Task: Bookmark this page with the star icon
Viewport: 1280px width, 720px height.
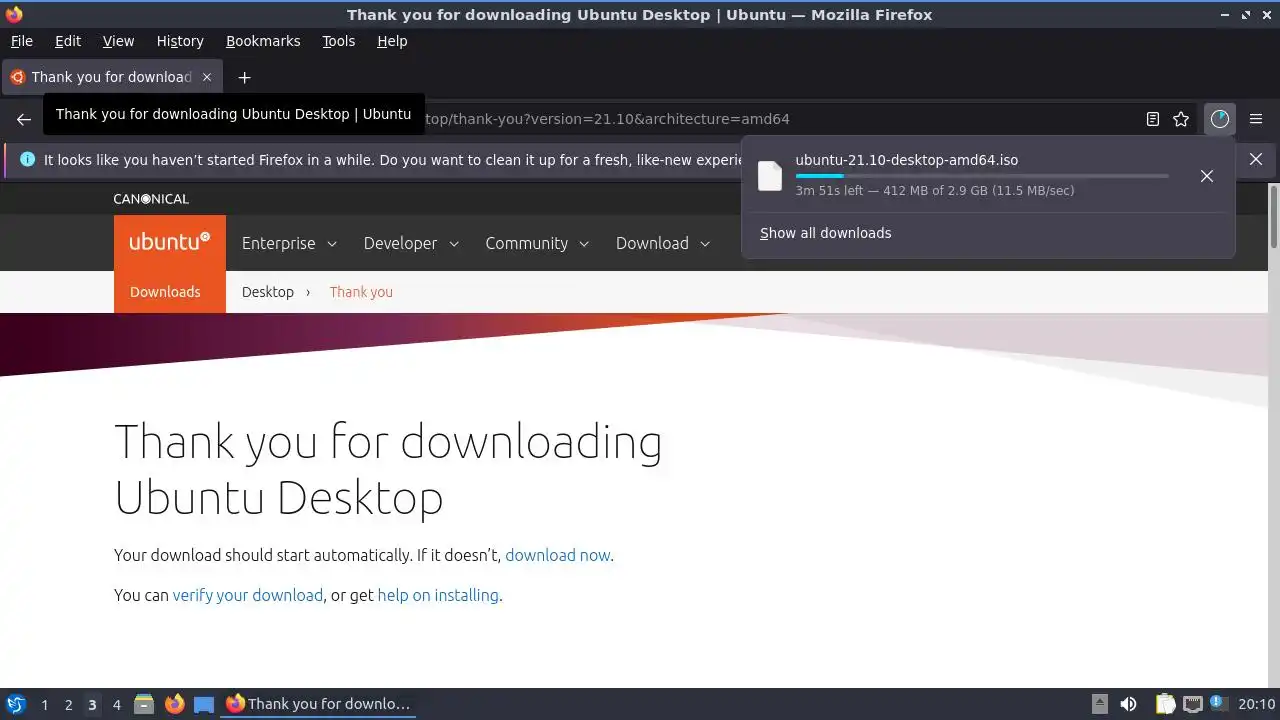Action: [x=1181, y=119]
